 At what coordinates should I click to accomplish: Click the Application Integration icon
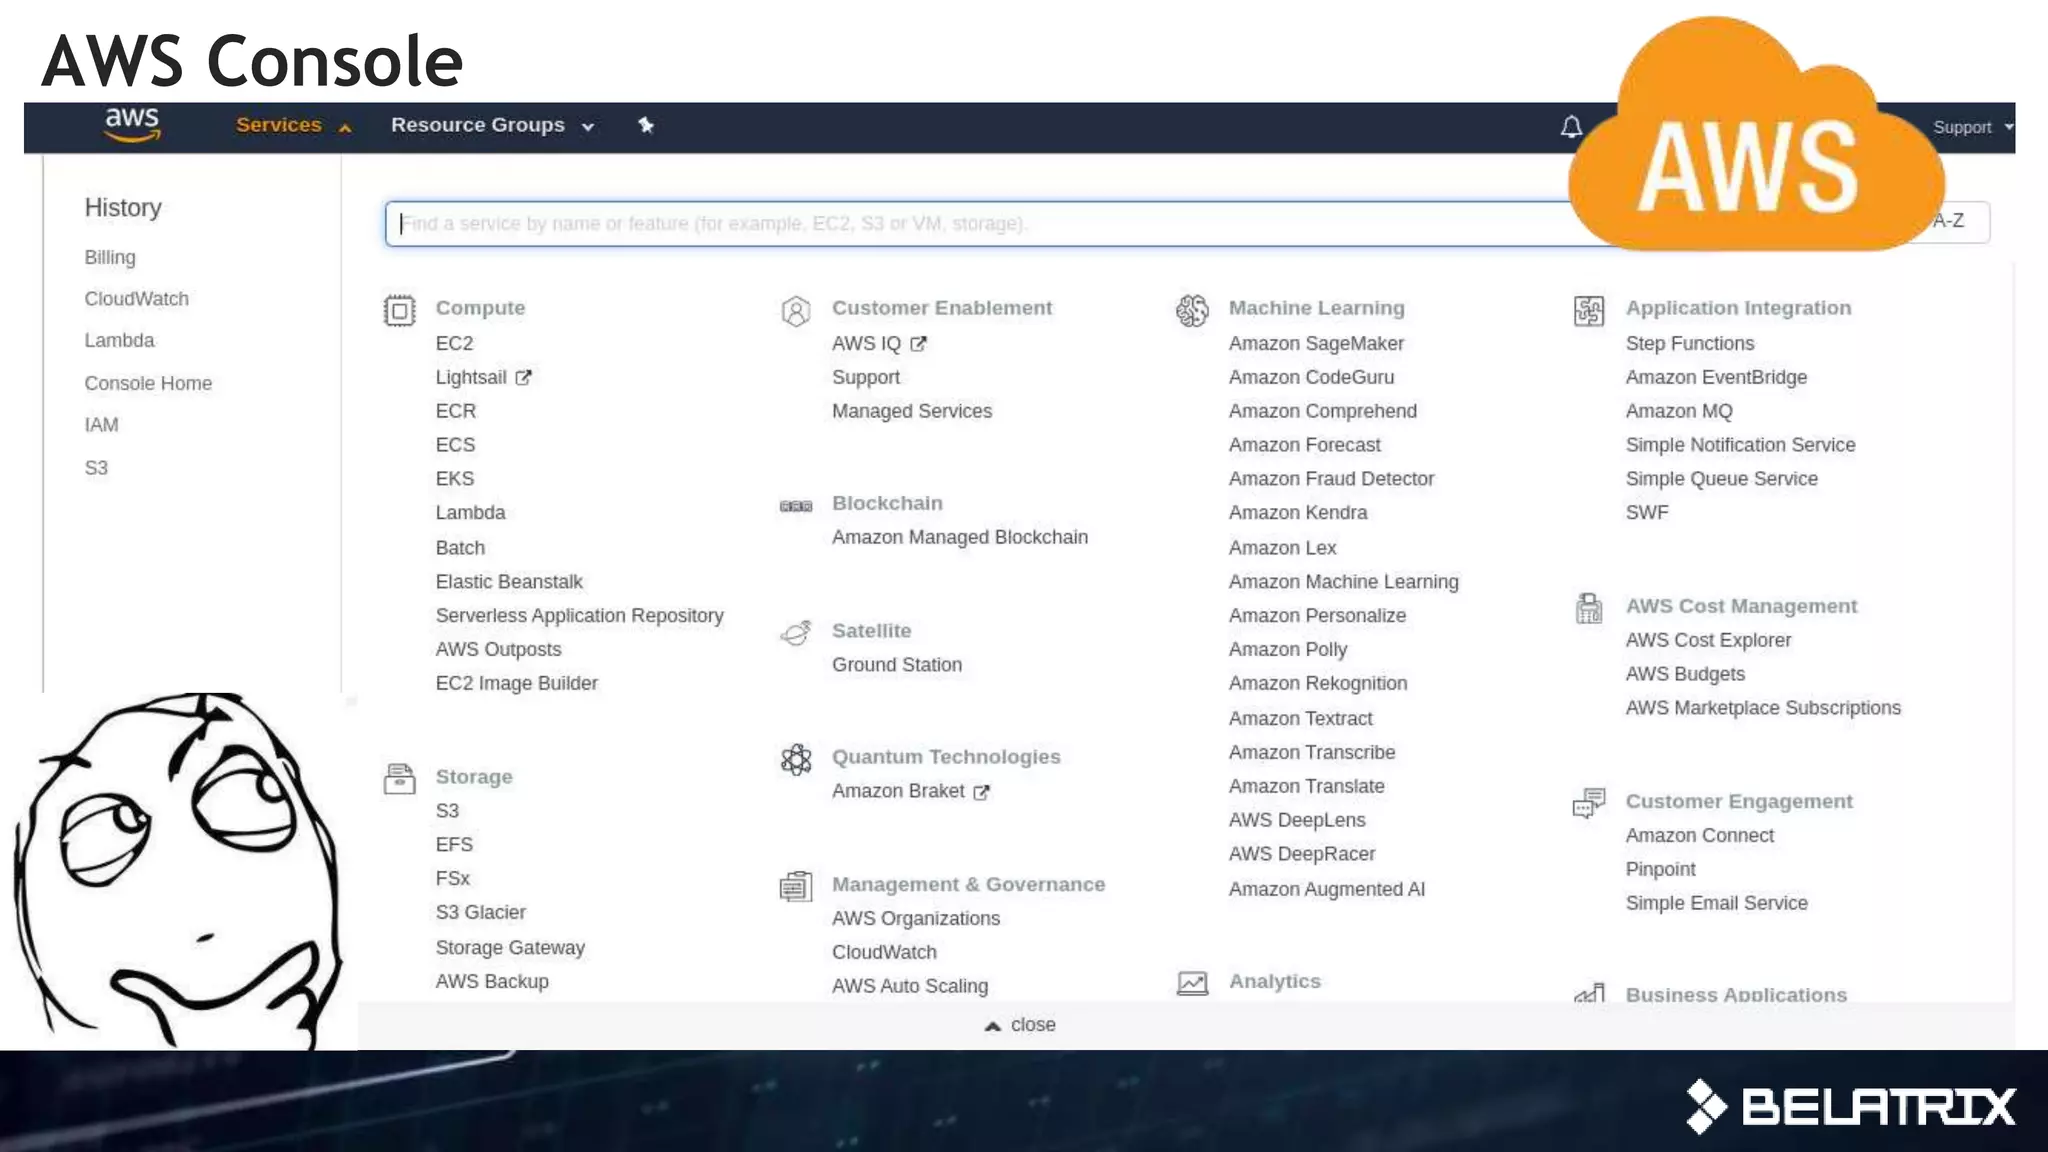[x=1589, y=311]
